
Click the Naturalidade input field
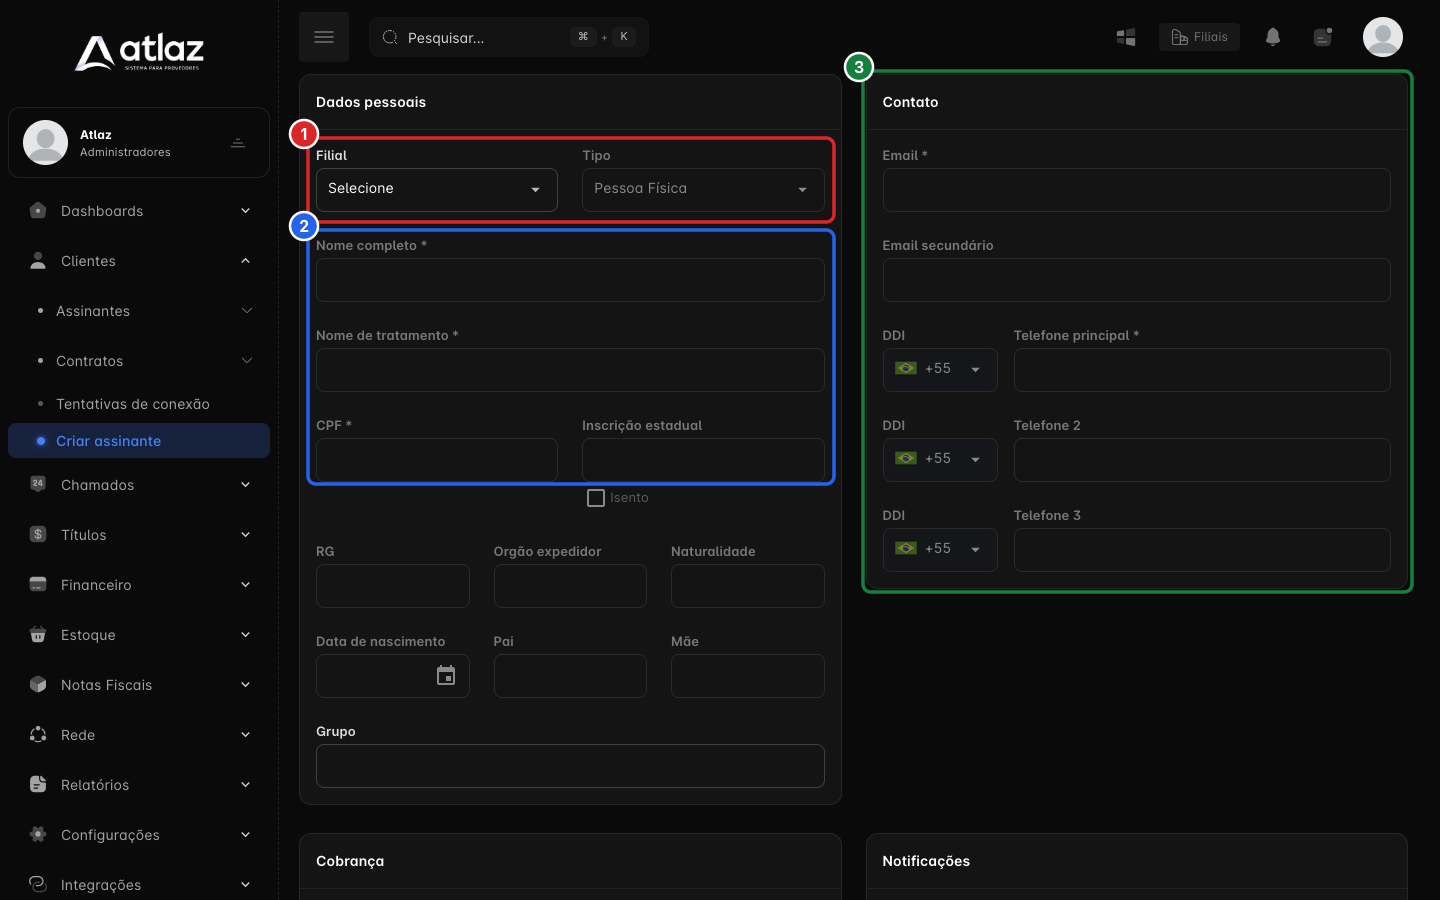pos(748,586)
